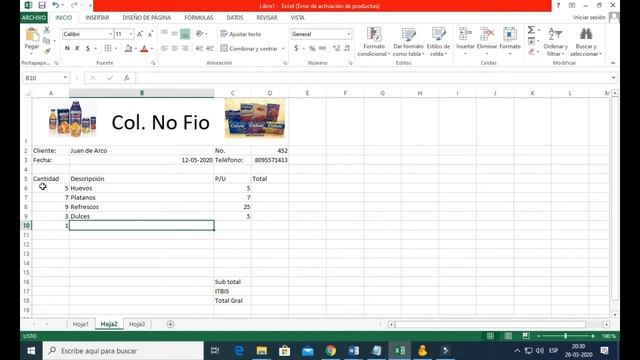Click the Format Painter brush icon

pyautogui.click(x=47, y=51)
